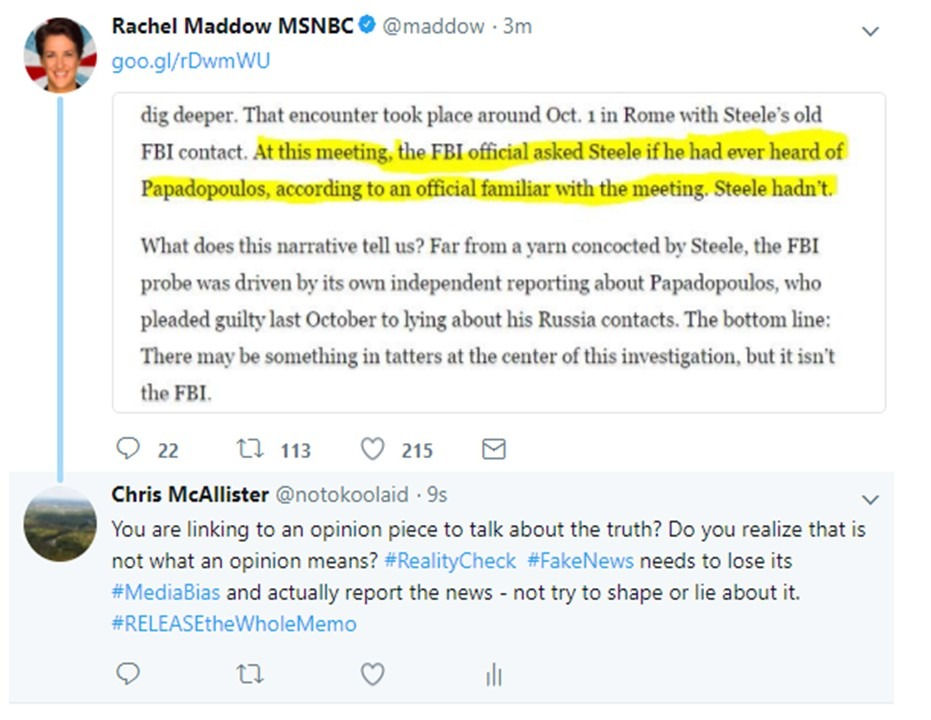Open the highlighted article excerpt image
This screenshot has width=931, height=720.
[498, 252]
